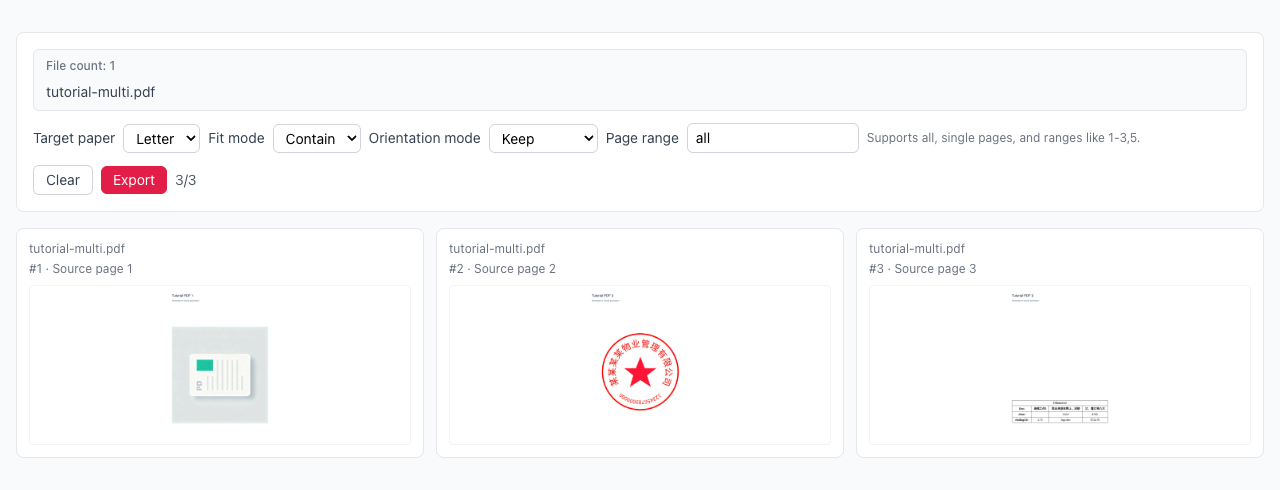Click the Page range input field
The width and height of the screenshot is (1280, 490).
coord(772,138)
